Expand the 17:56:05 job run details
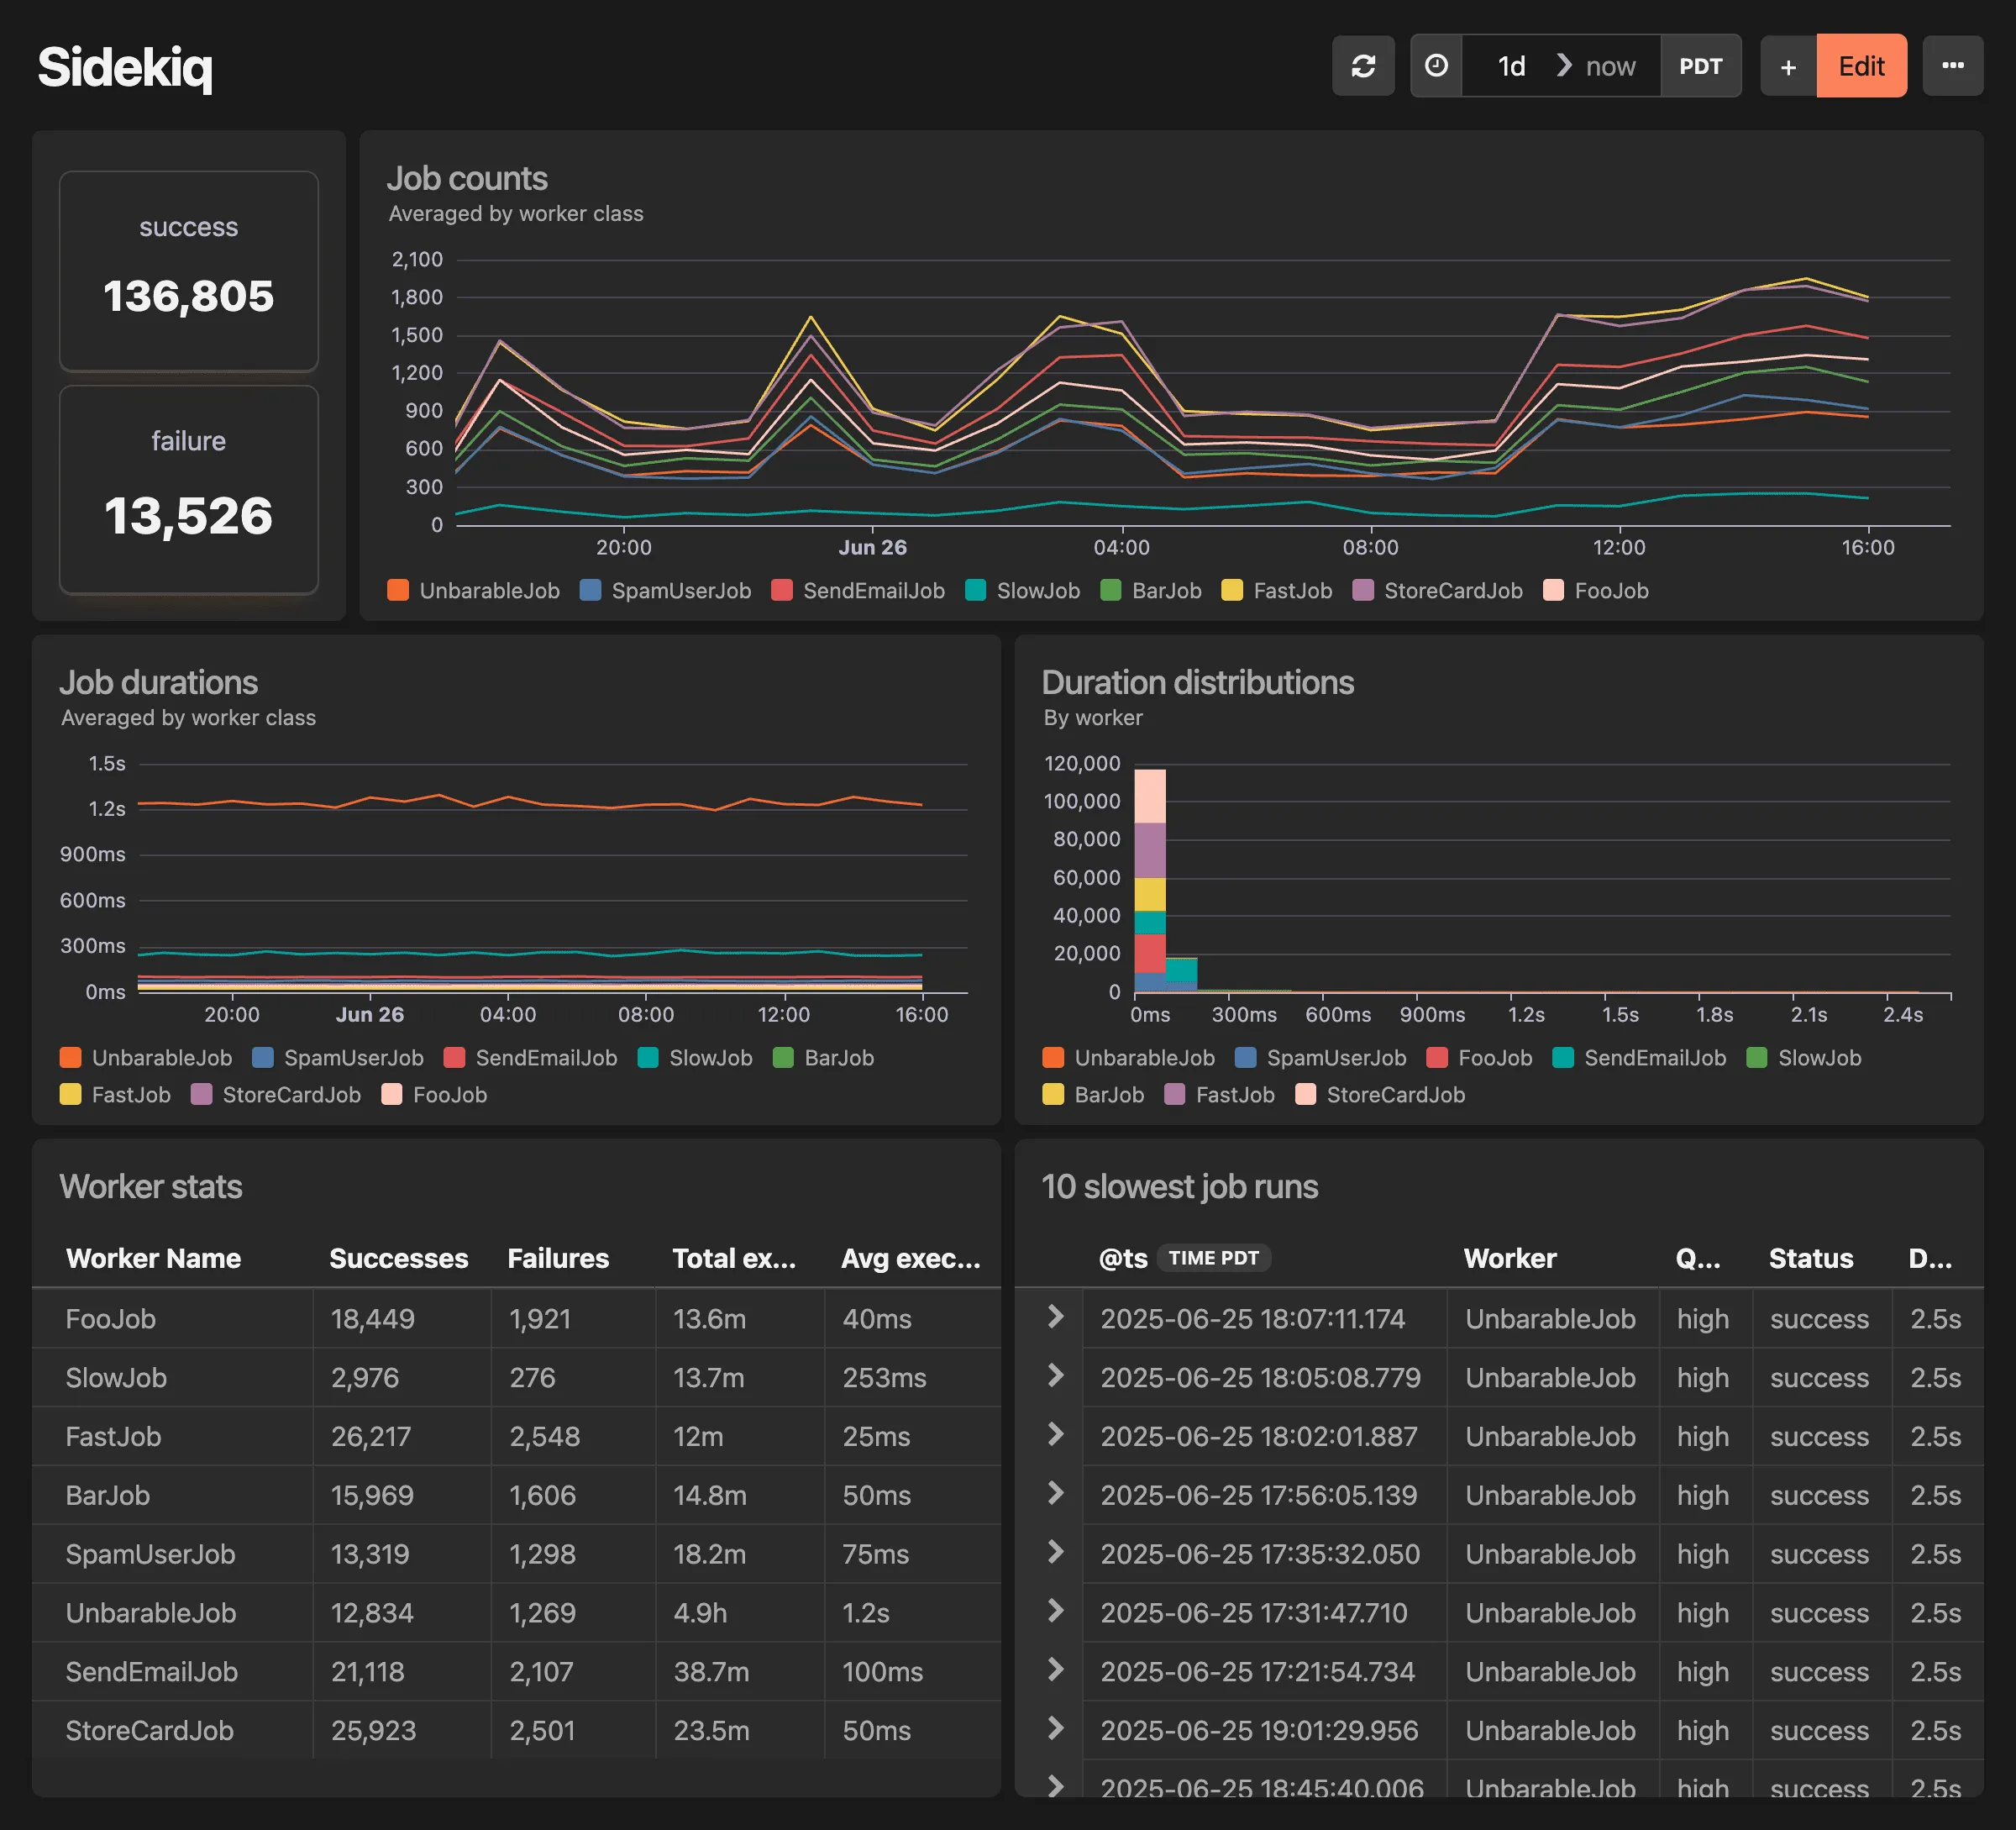 click(1056, 1495)
